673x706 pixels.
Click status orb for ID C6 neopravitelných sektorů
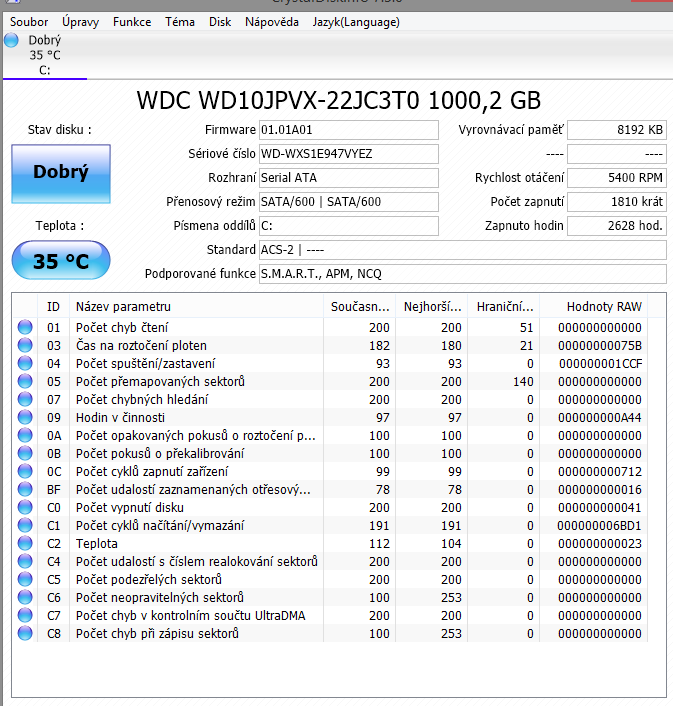(25, 597)
